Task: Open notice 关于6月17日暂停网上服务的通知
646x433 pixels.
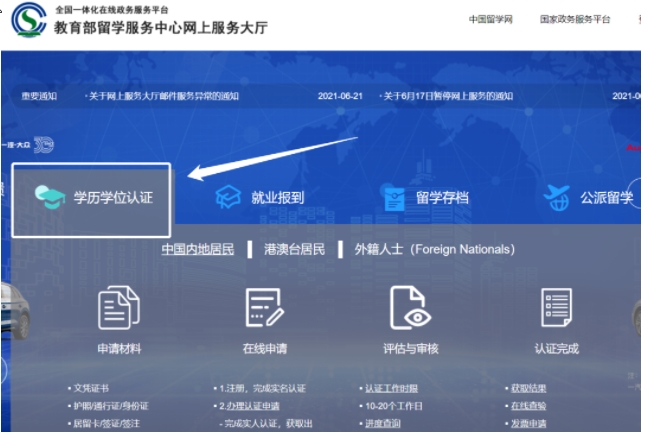Action: click(448, 96)
